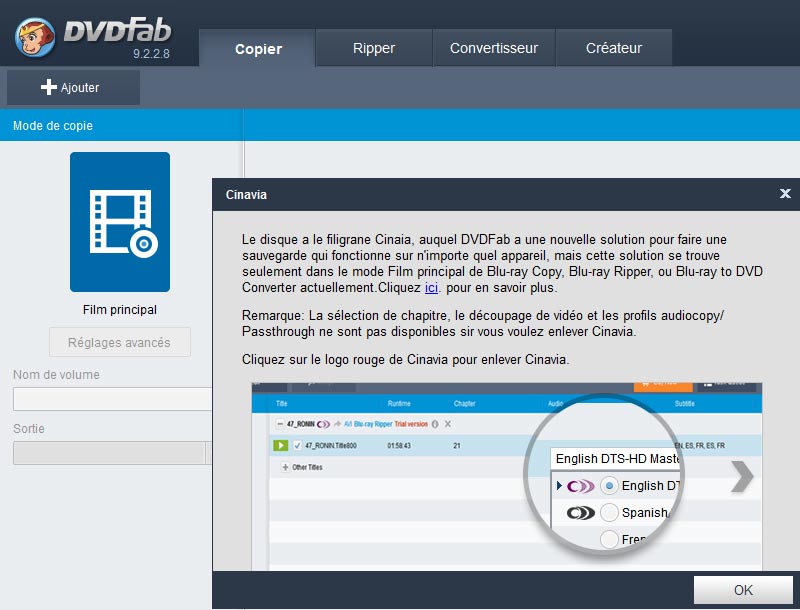
Task: Follow the 'ici' link in Cinavia dialog
Action: tap(431, 288)
